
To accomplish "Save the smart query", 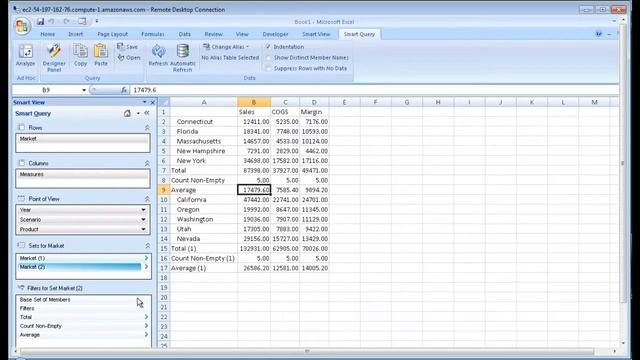I will tap(127, 47).
